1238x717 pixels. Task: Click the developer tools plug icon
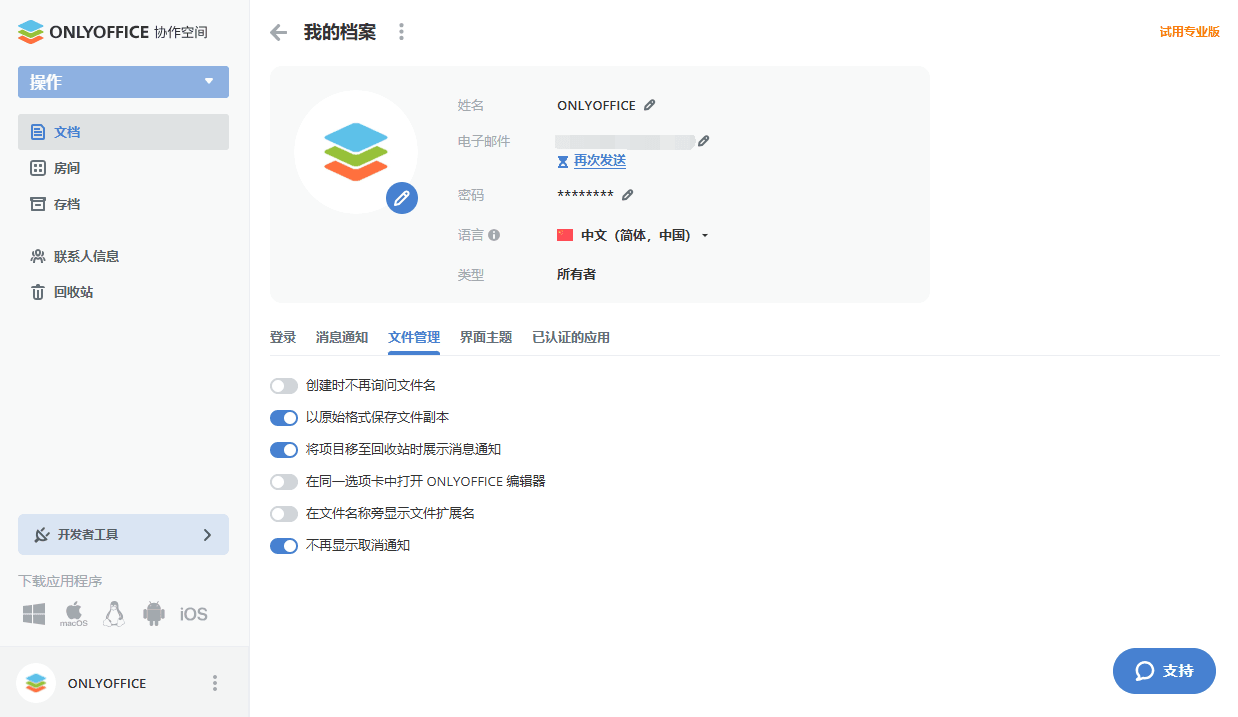[x=42, y=535]
